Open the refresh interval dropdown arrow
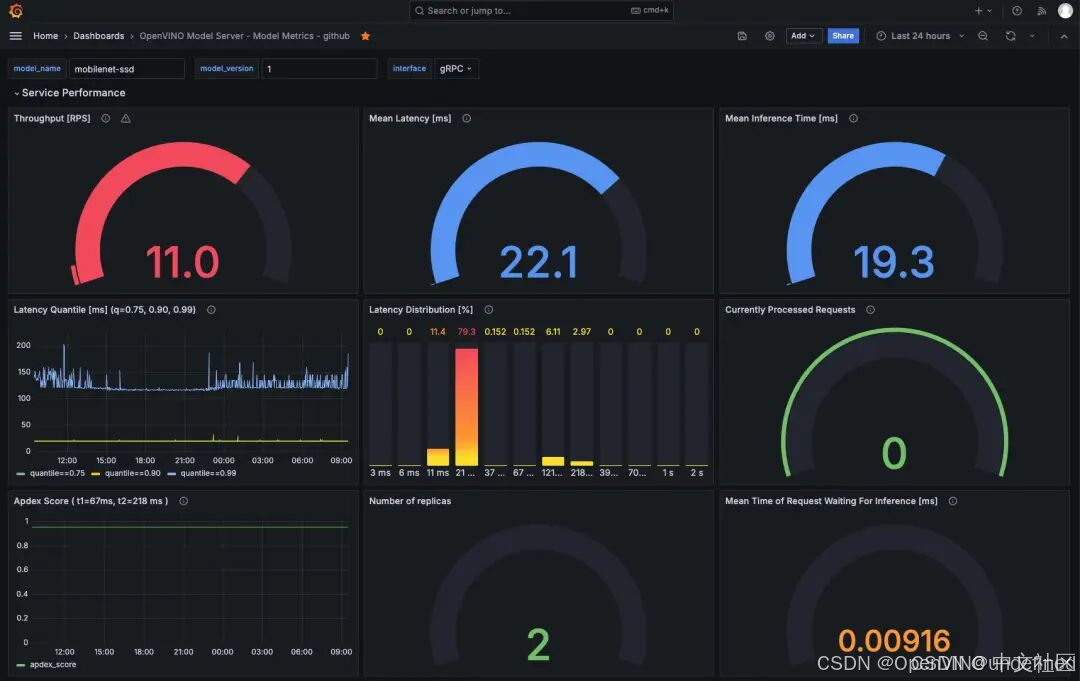The height and width of the screenshot is (681, 1080). [1032, 36]
